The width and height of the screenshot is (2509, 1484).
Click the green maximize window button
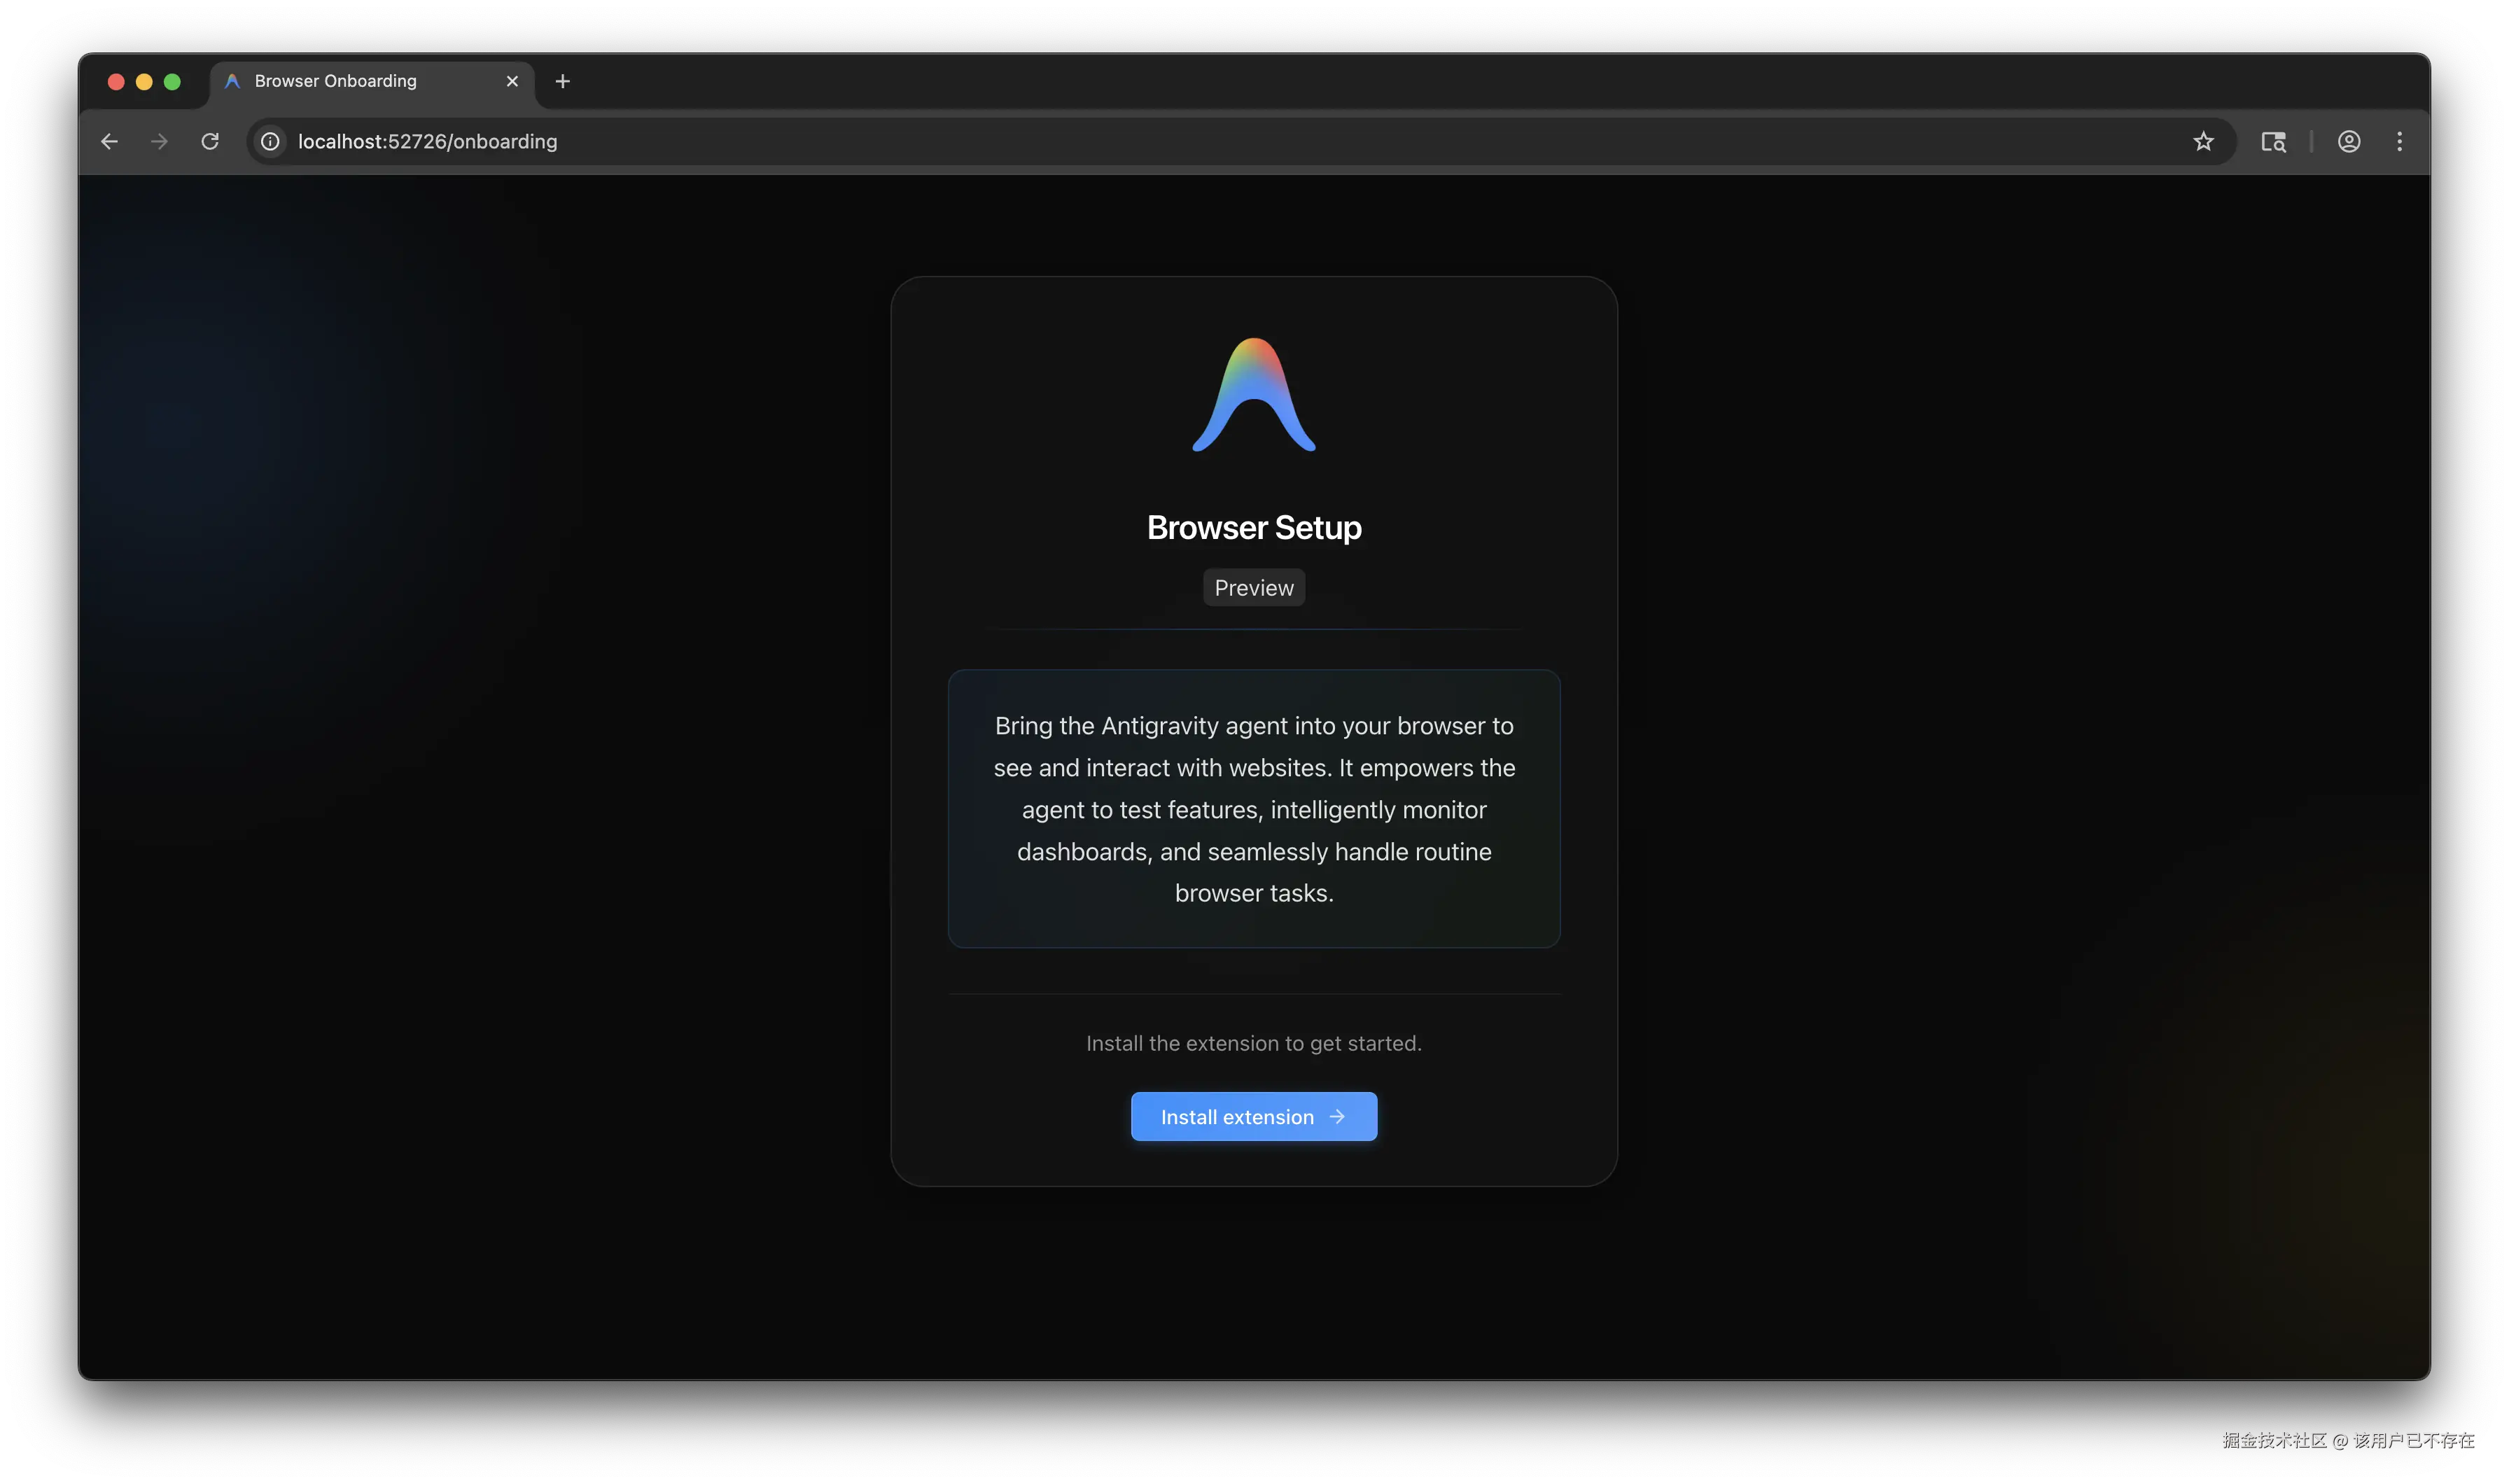tap(172, 81)
